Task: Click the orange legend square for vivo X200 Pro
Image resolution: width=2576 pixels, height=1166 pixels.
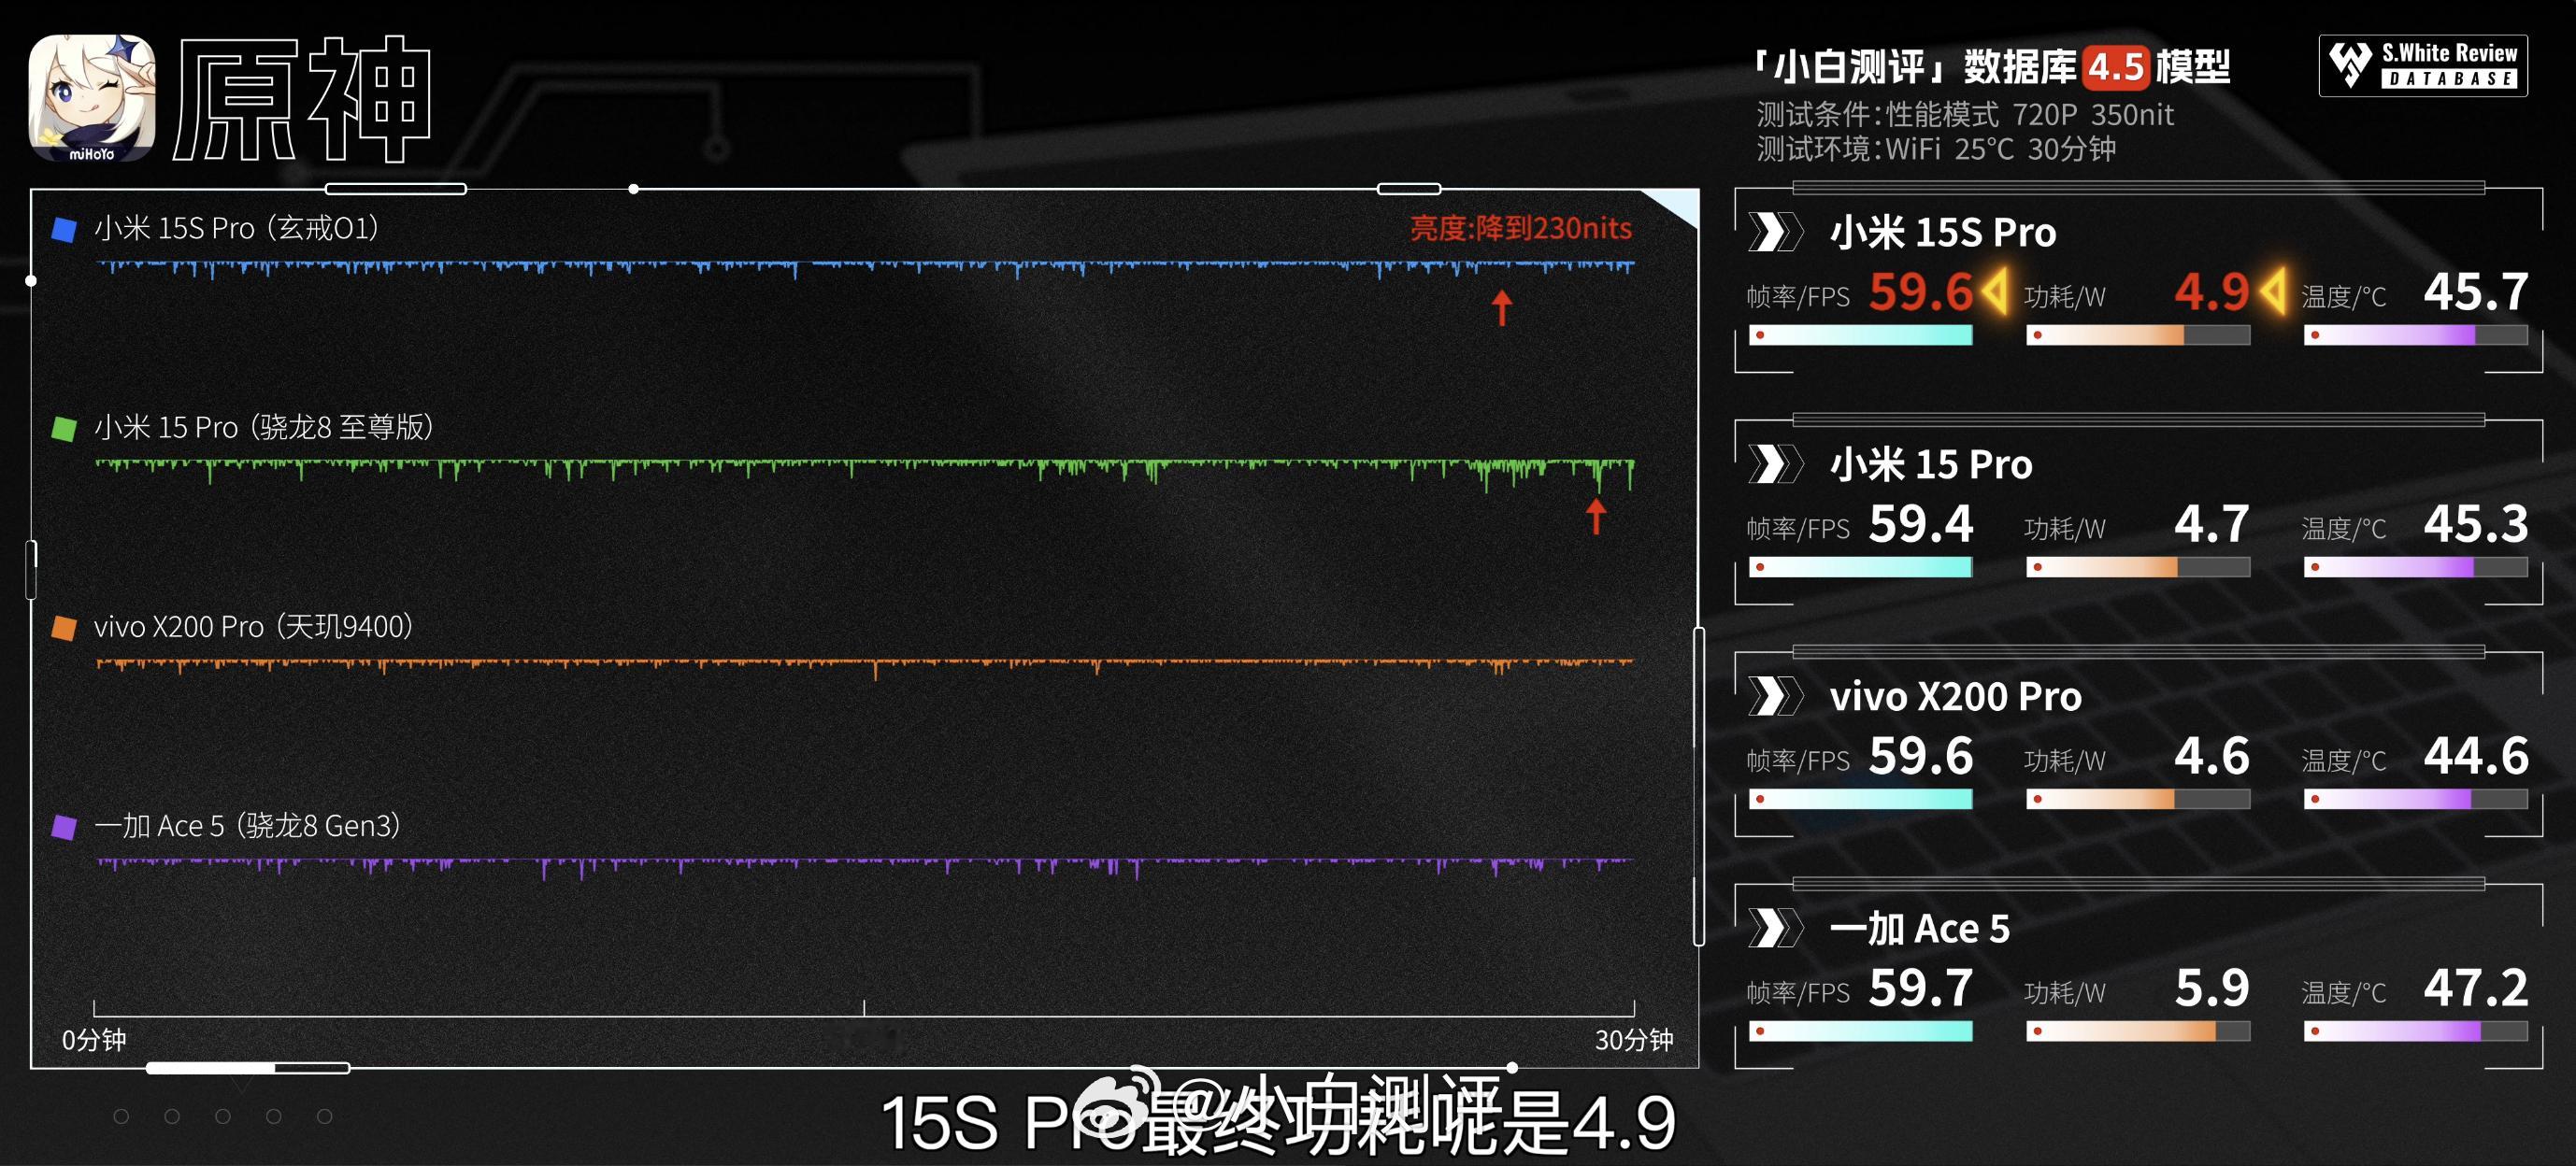Action: click(64, 628)
